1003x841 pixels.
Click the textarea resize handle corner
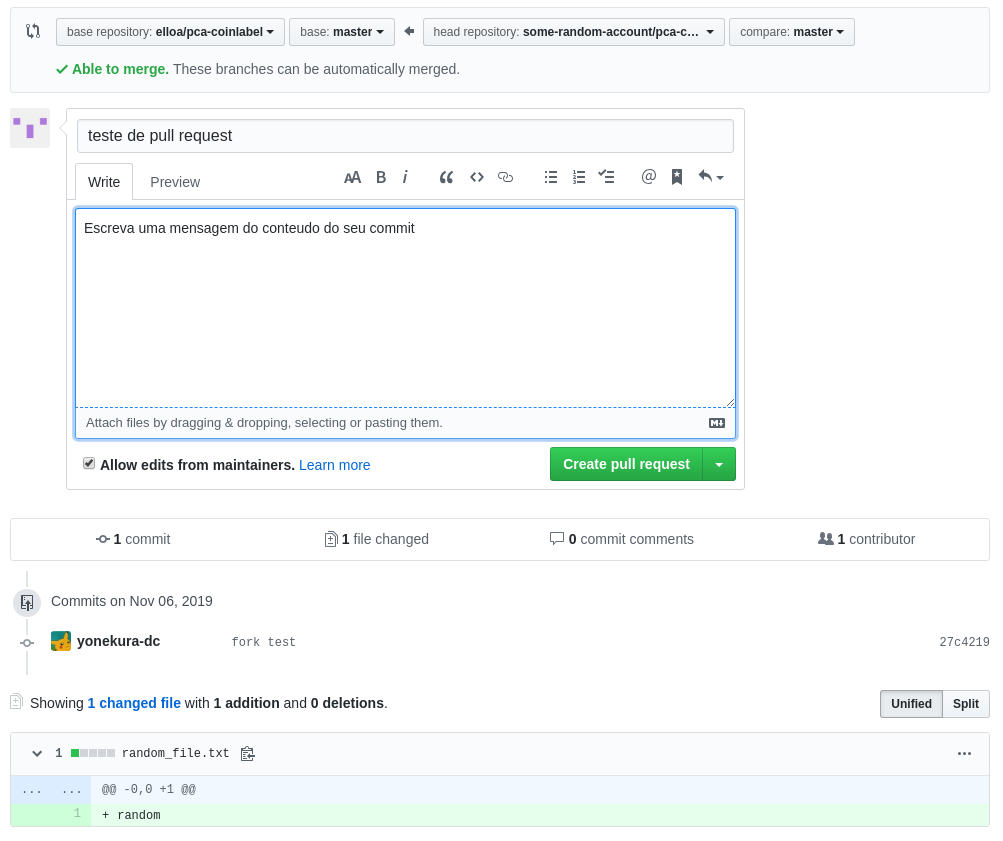tap(730, 402)
